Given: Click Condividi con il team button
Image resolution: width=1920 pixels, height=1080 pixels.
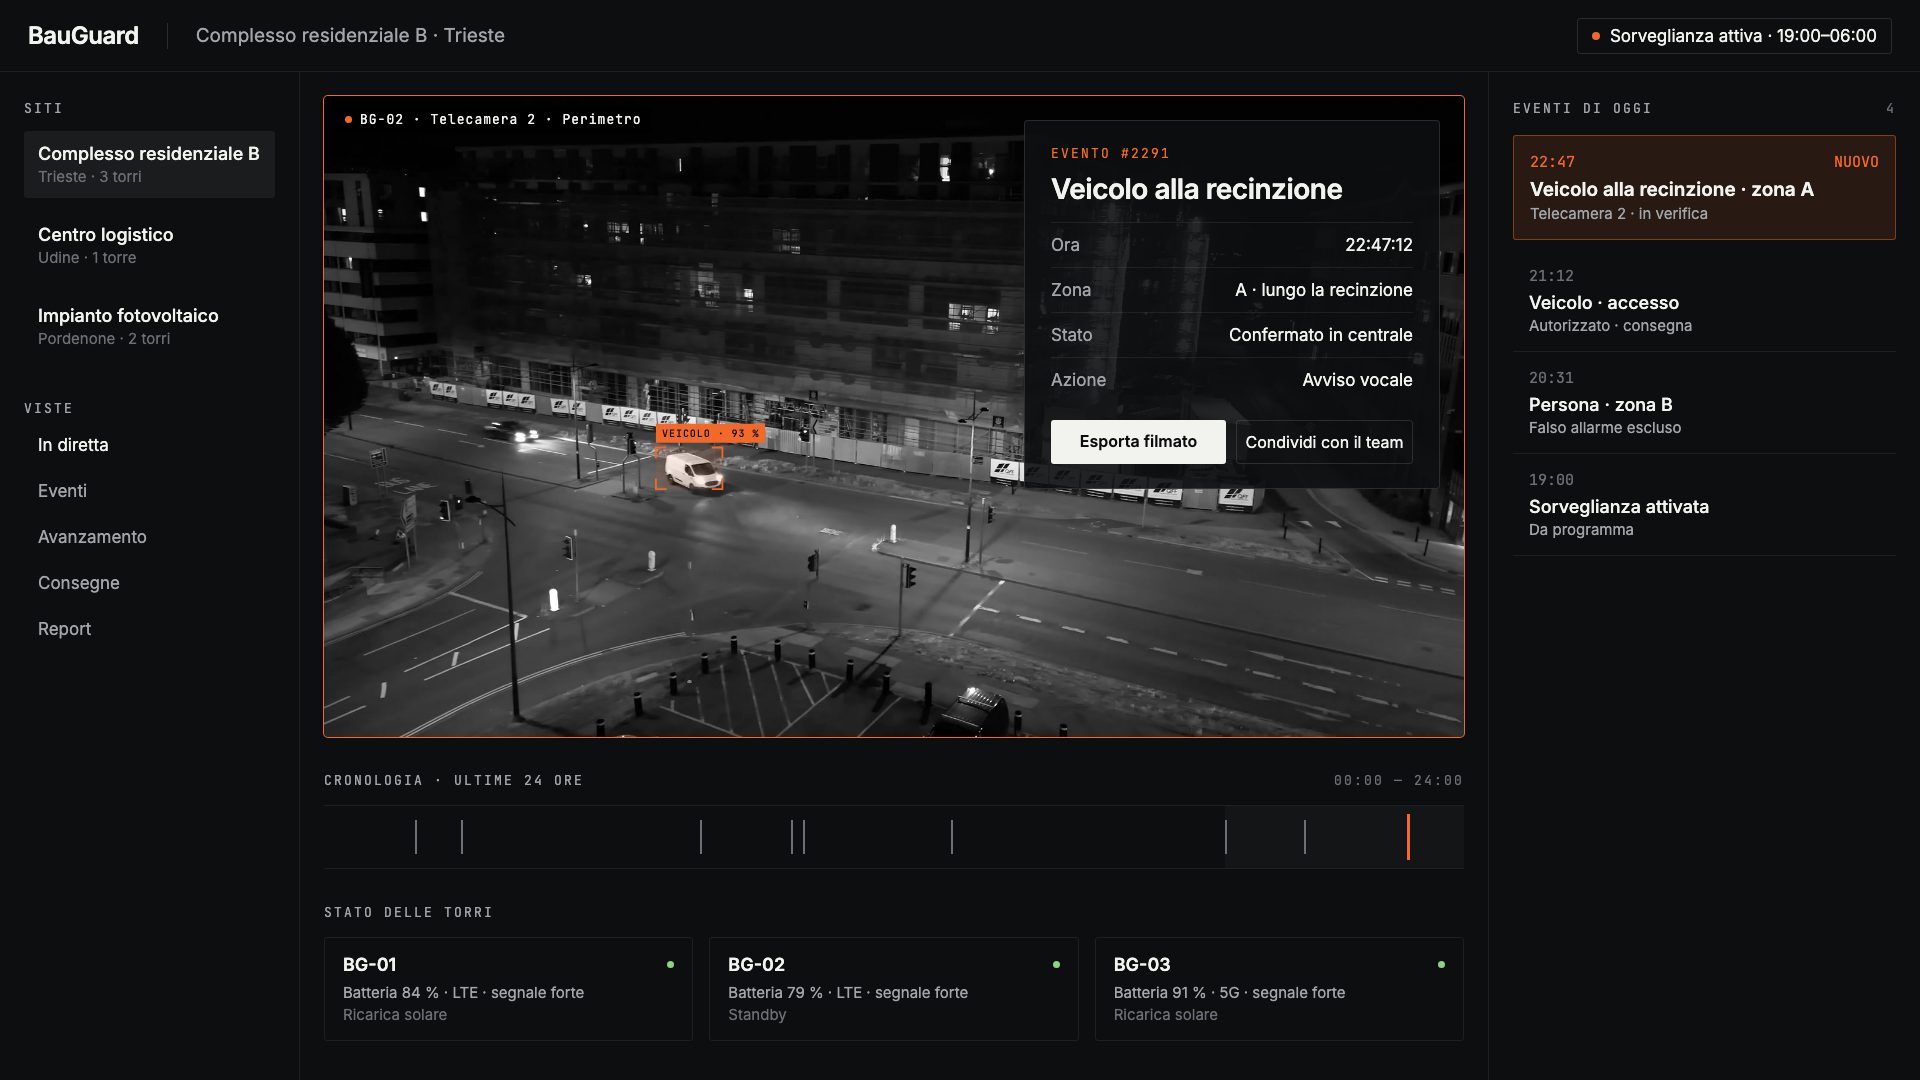Looking at the screenshot, I should [x=1324, y=442].
